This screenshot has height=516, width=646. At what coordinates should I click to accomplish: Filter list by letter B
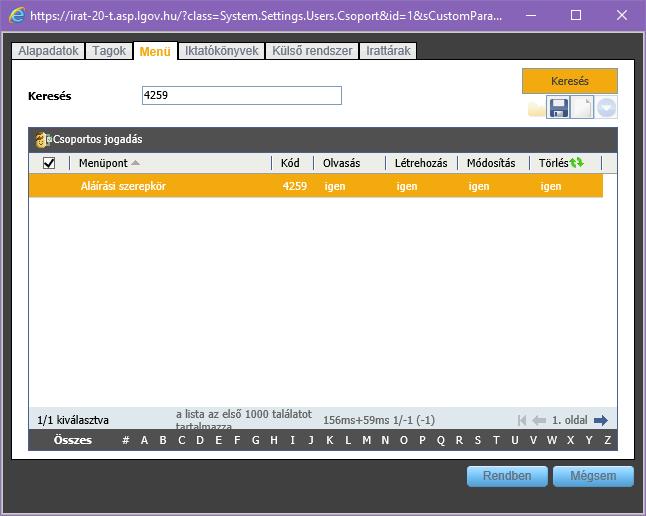coord(163,440)
